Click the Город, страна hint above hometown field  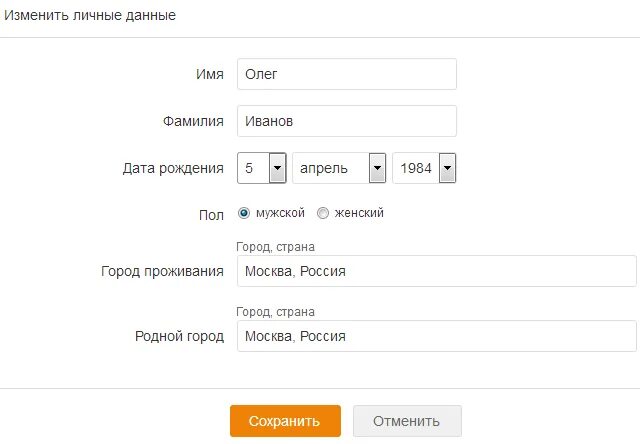(275, 312)
